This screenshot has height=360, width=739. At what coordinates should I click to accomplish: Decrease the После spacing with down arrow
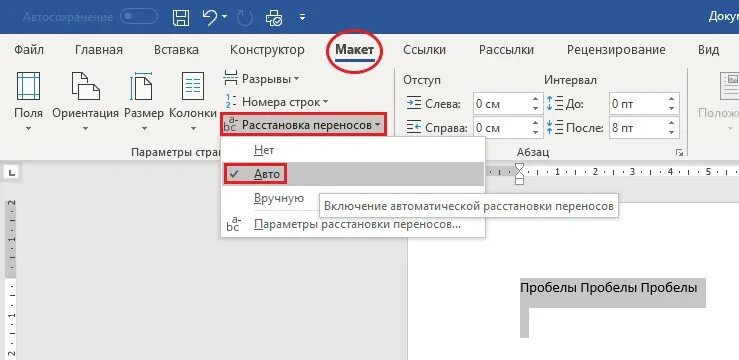tap(671, 133)
